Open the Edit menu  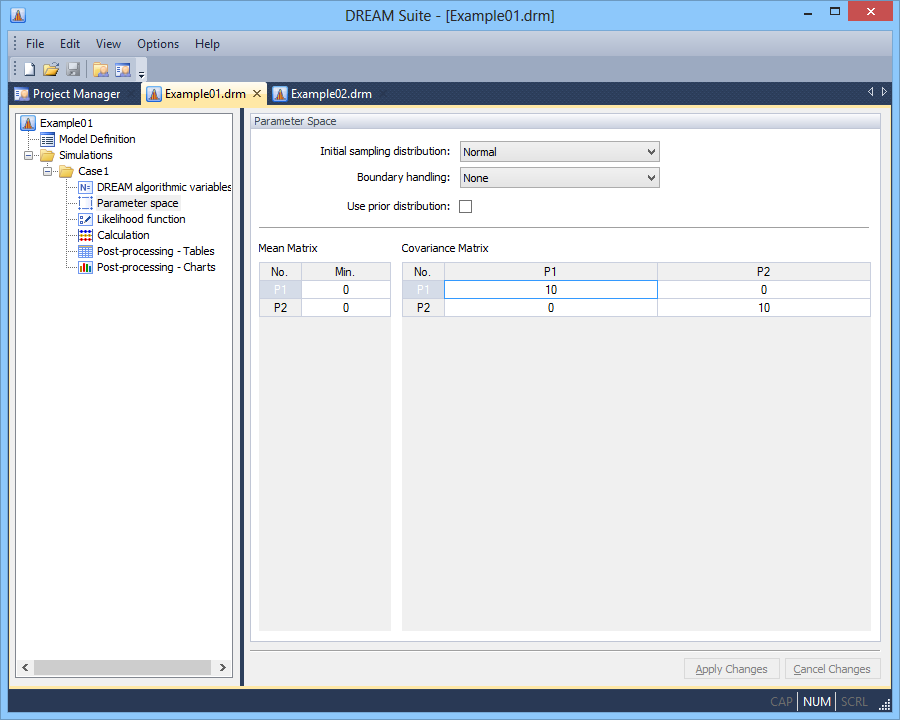[x=70, y=44]
